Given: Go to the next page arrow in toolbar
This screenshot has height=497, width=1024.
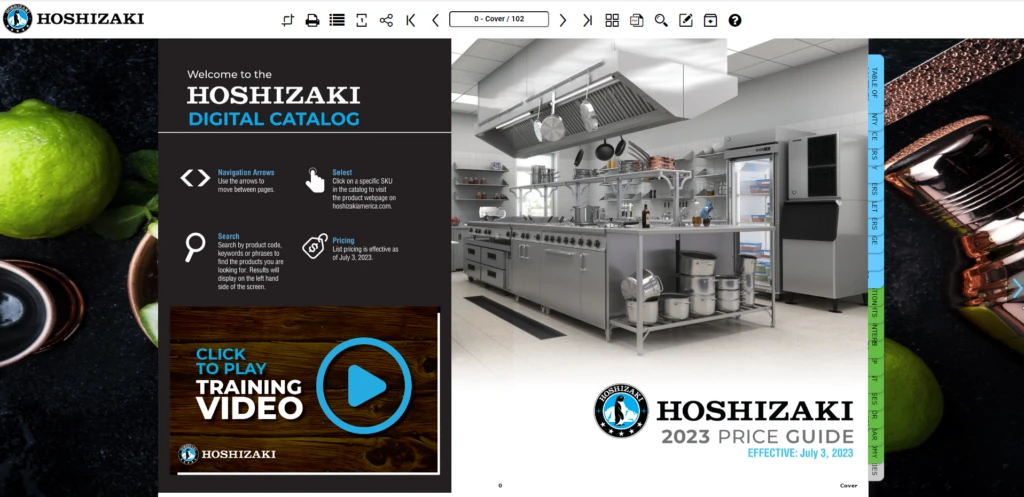Looking at the screenshot, I should pos(562,20).
